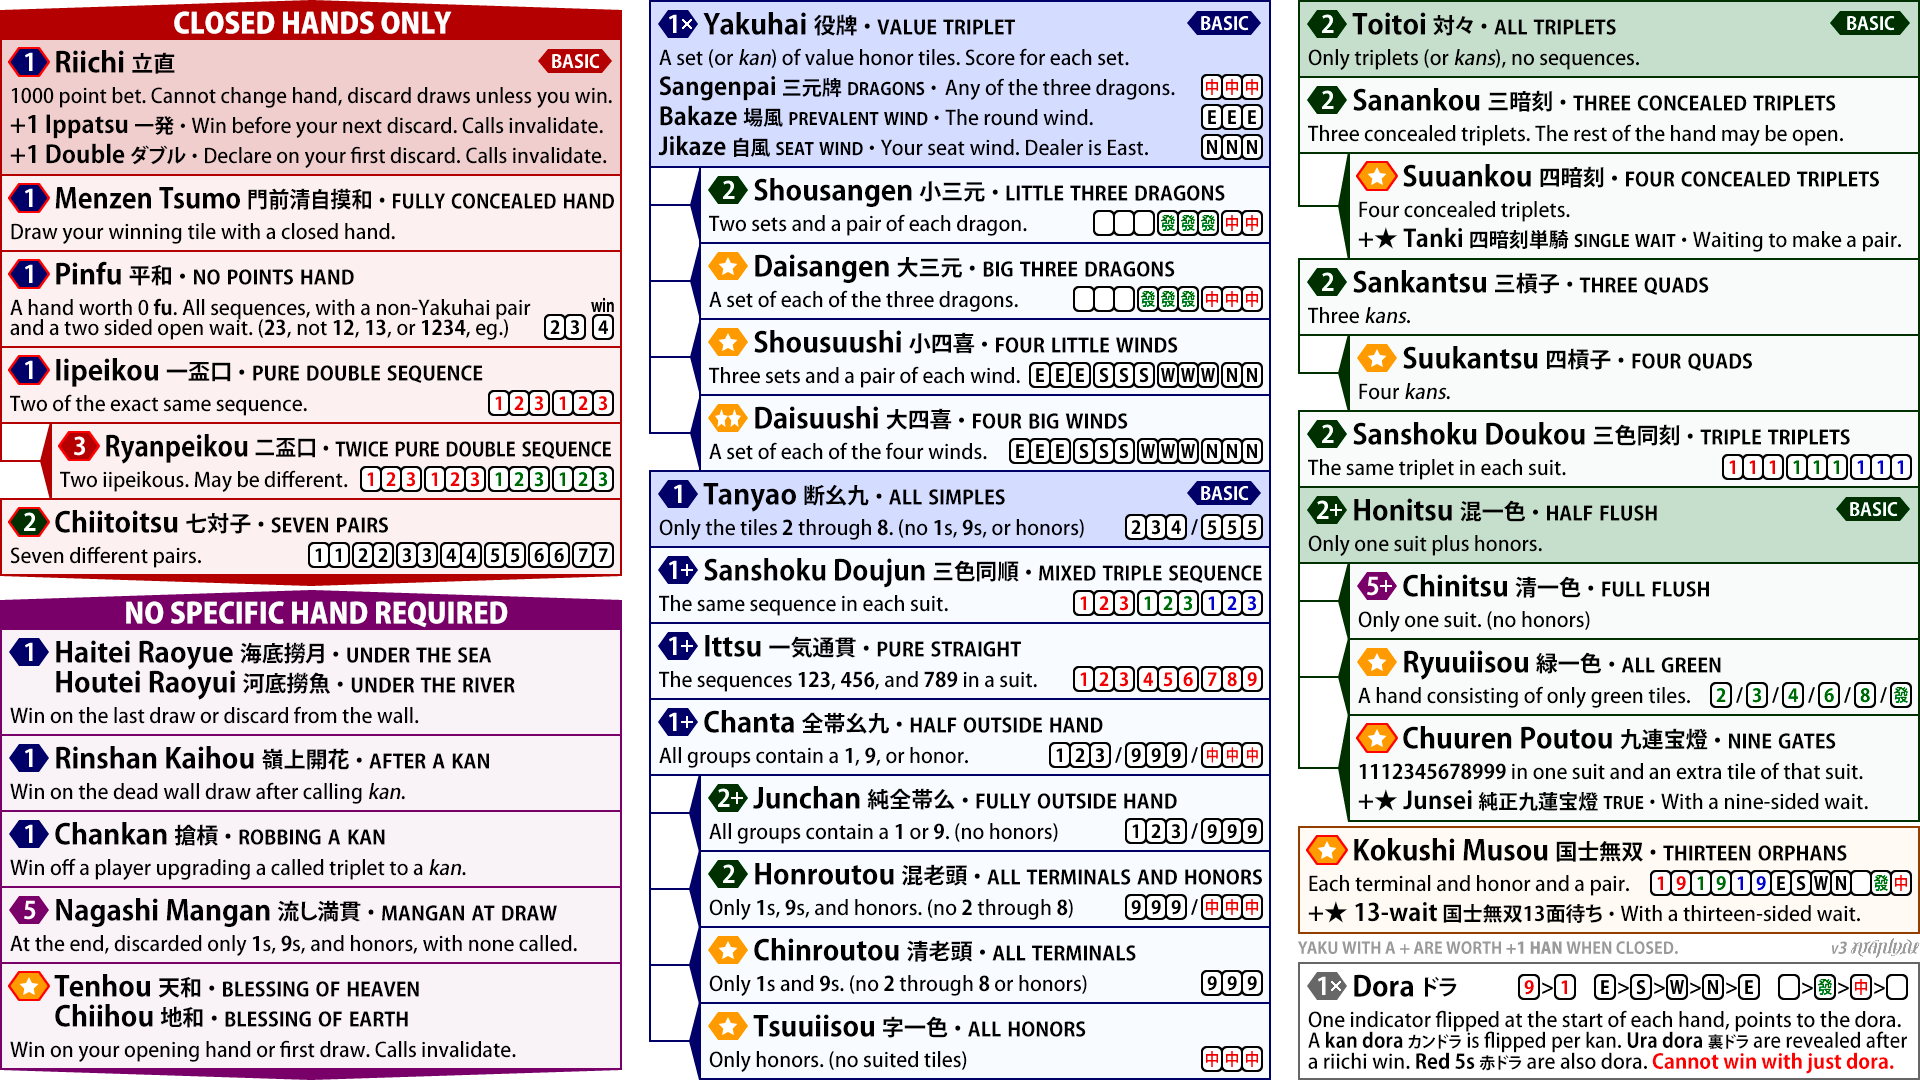The width and height of the screenshot is (1920, 1080).
Task: Click the Riichi 1-han hexagon icon
Action: [x=29, y=62]
